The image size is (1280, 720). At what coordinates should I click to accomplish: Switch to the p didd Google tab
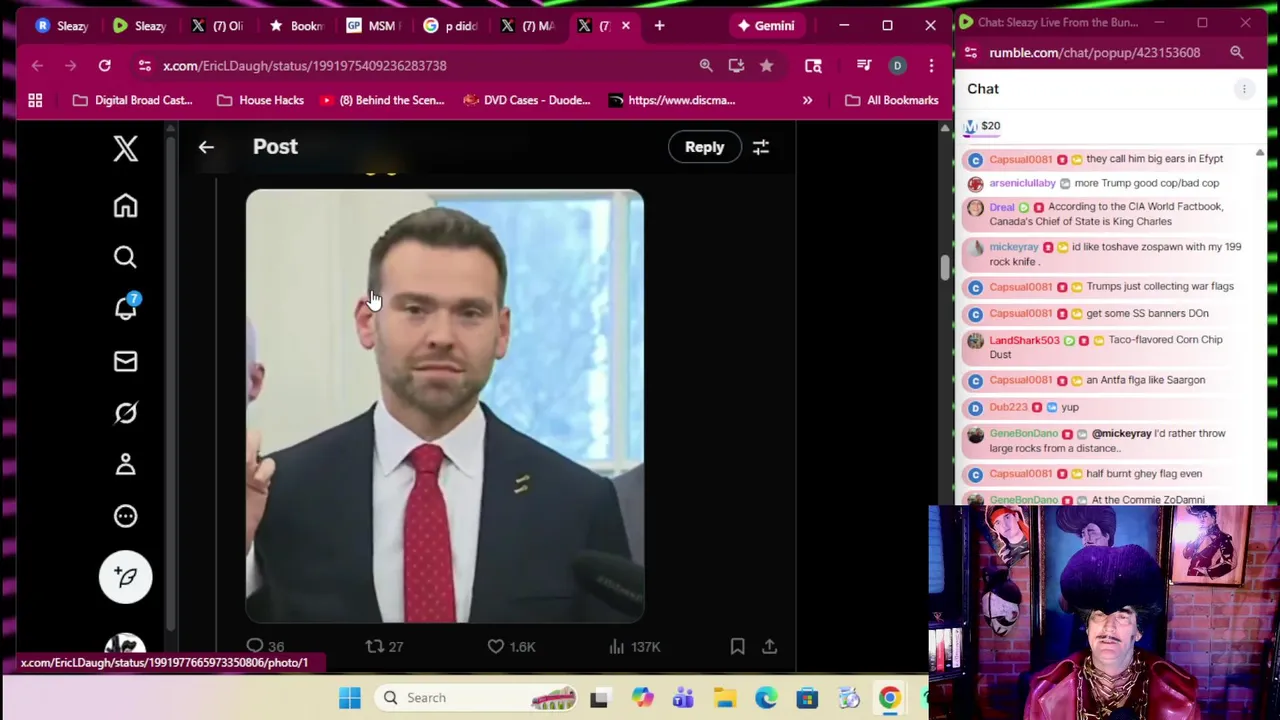449,26
